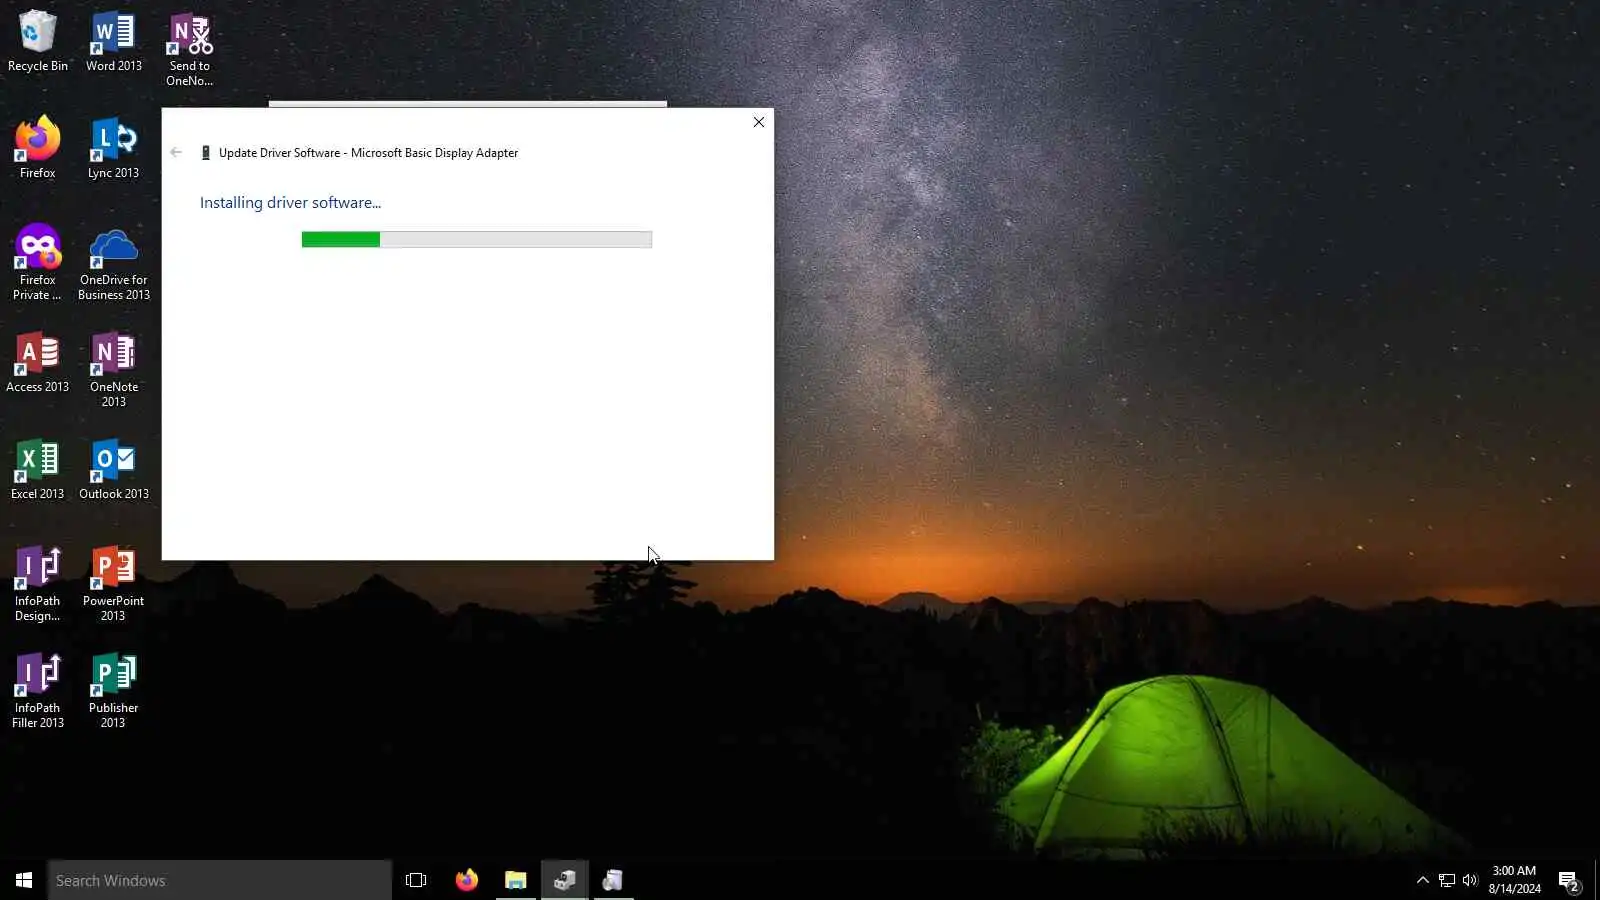Open File Explorer from the taskbar
Viewport: 1600px width, 900px height.
(515, 880)
